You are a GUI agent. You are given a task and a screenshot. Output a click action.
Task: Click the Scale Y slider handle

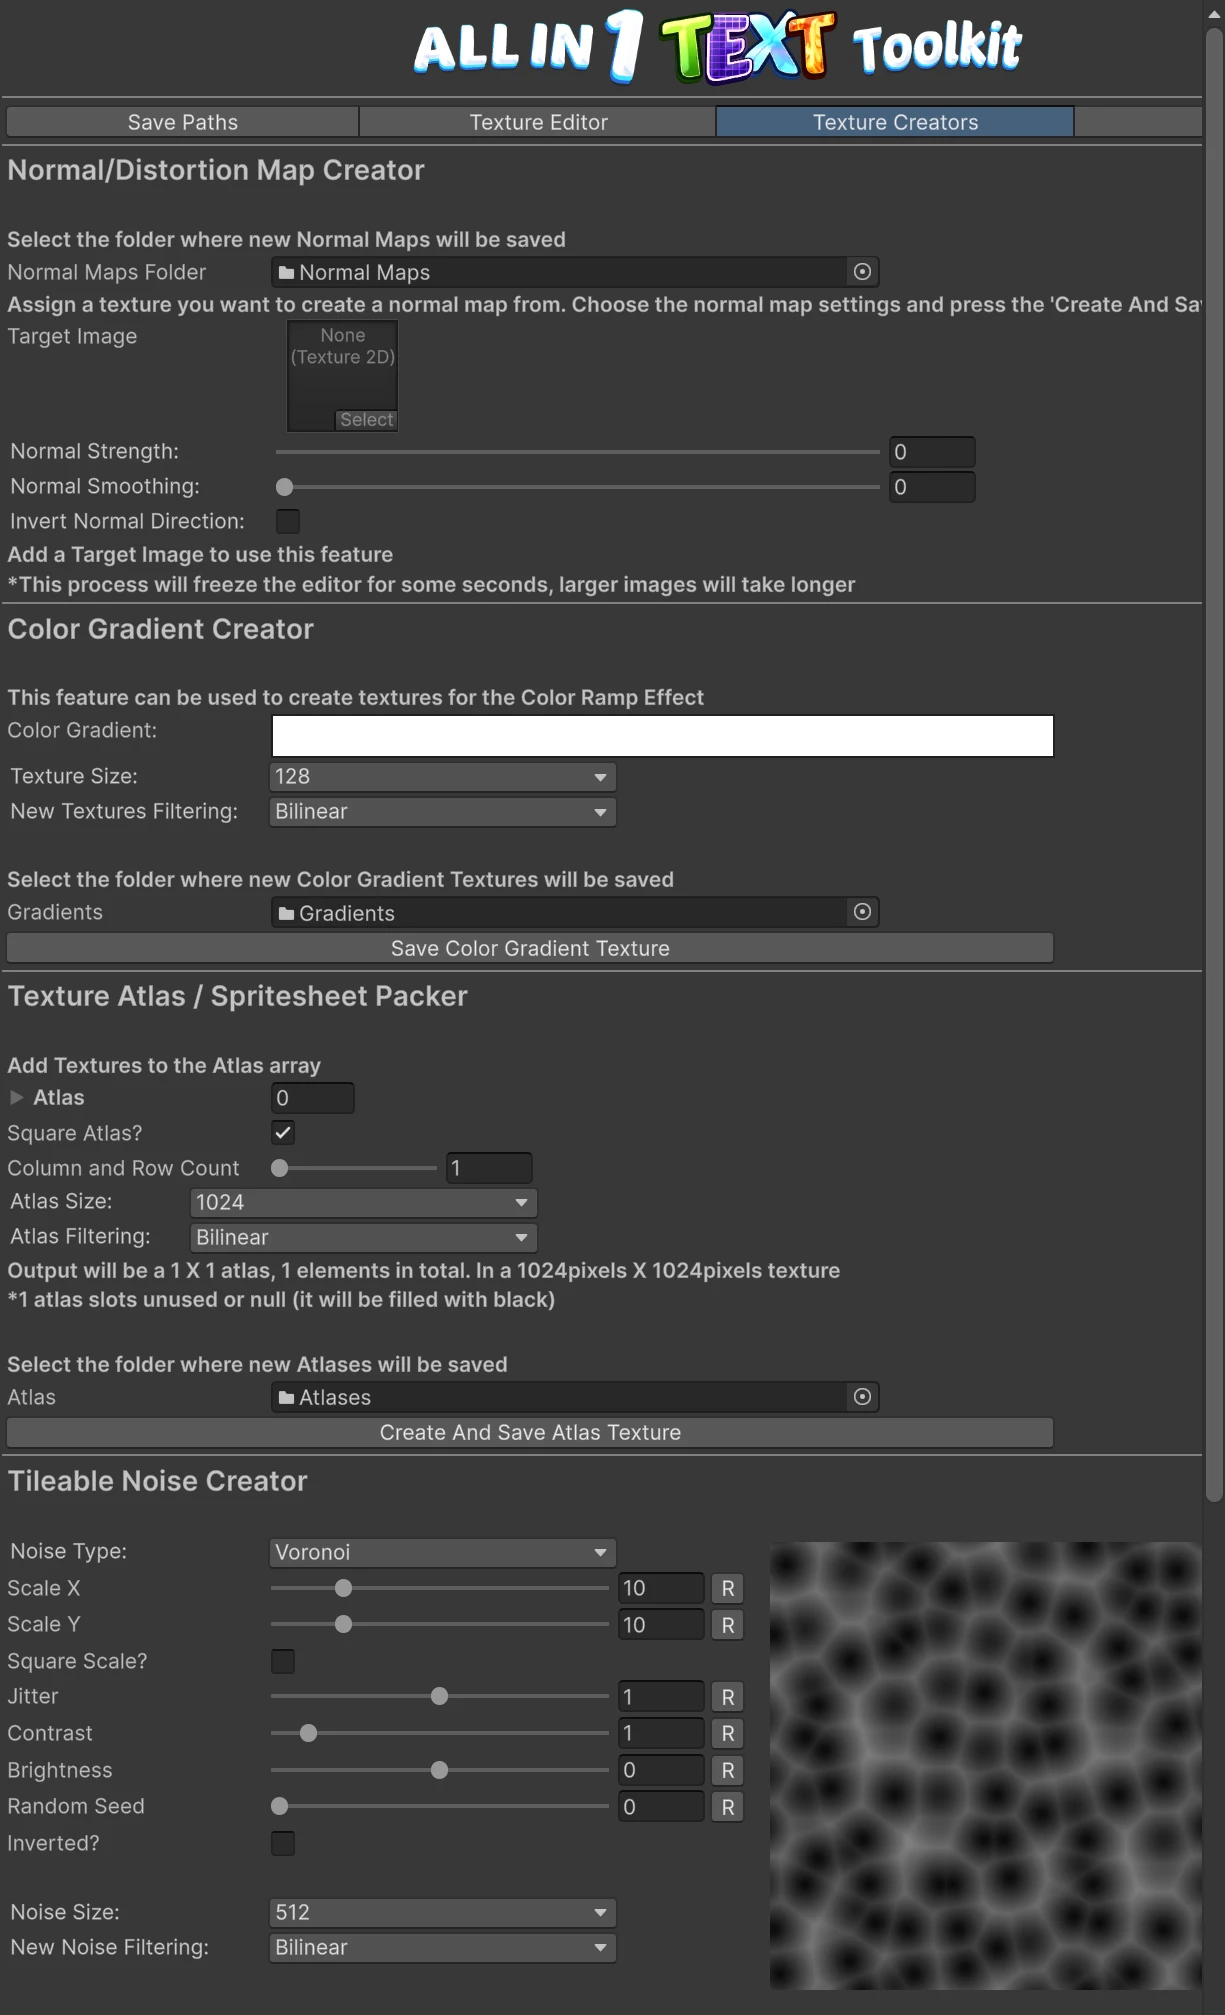[344, 1624]
